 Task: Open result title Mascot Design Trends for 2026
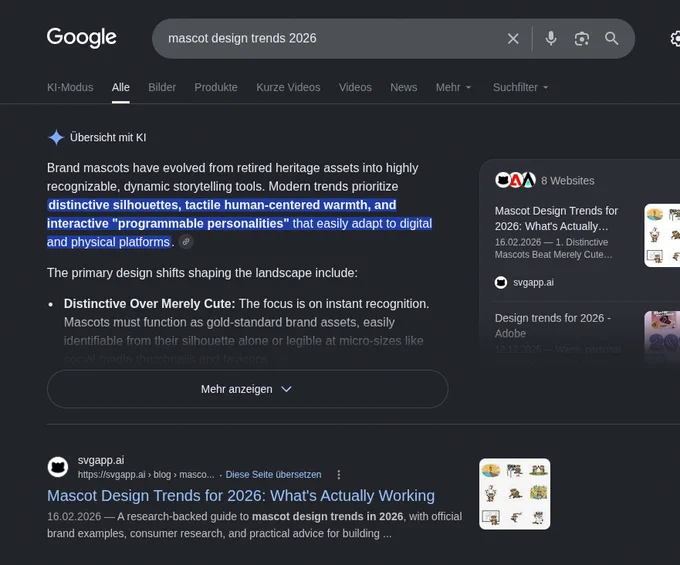(241, 496)
